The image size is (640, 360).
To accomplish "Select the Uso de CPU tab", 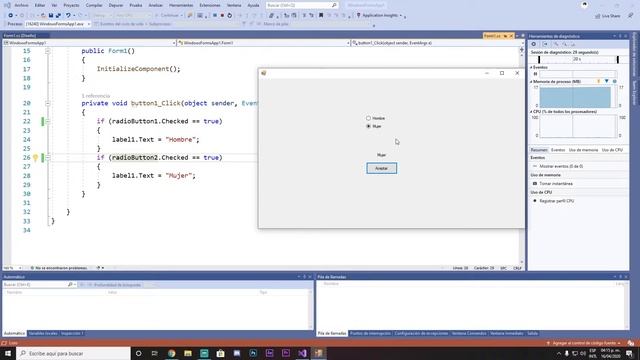I will [x=612, y=150].
